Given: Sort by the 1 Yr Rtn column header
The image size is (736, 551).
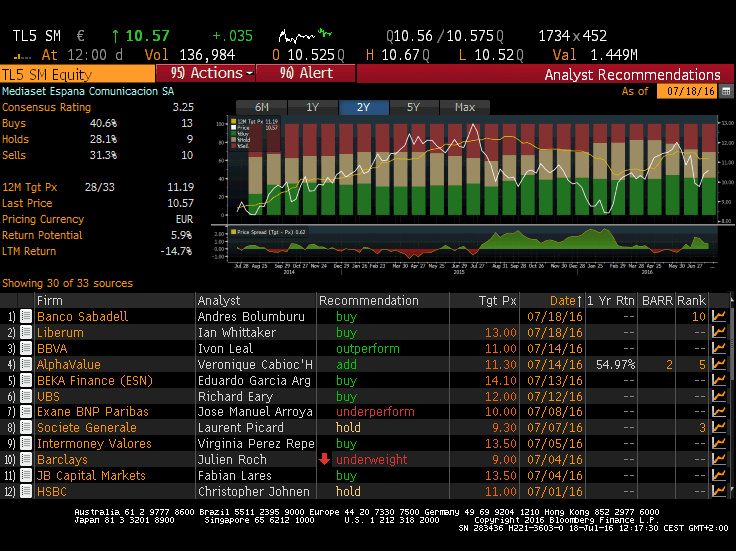Looking at the screenshot, I should tap(611, 300).
